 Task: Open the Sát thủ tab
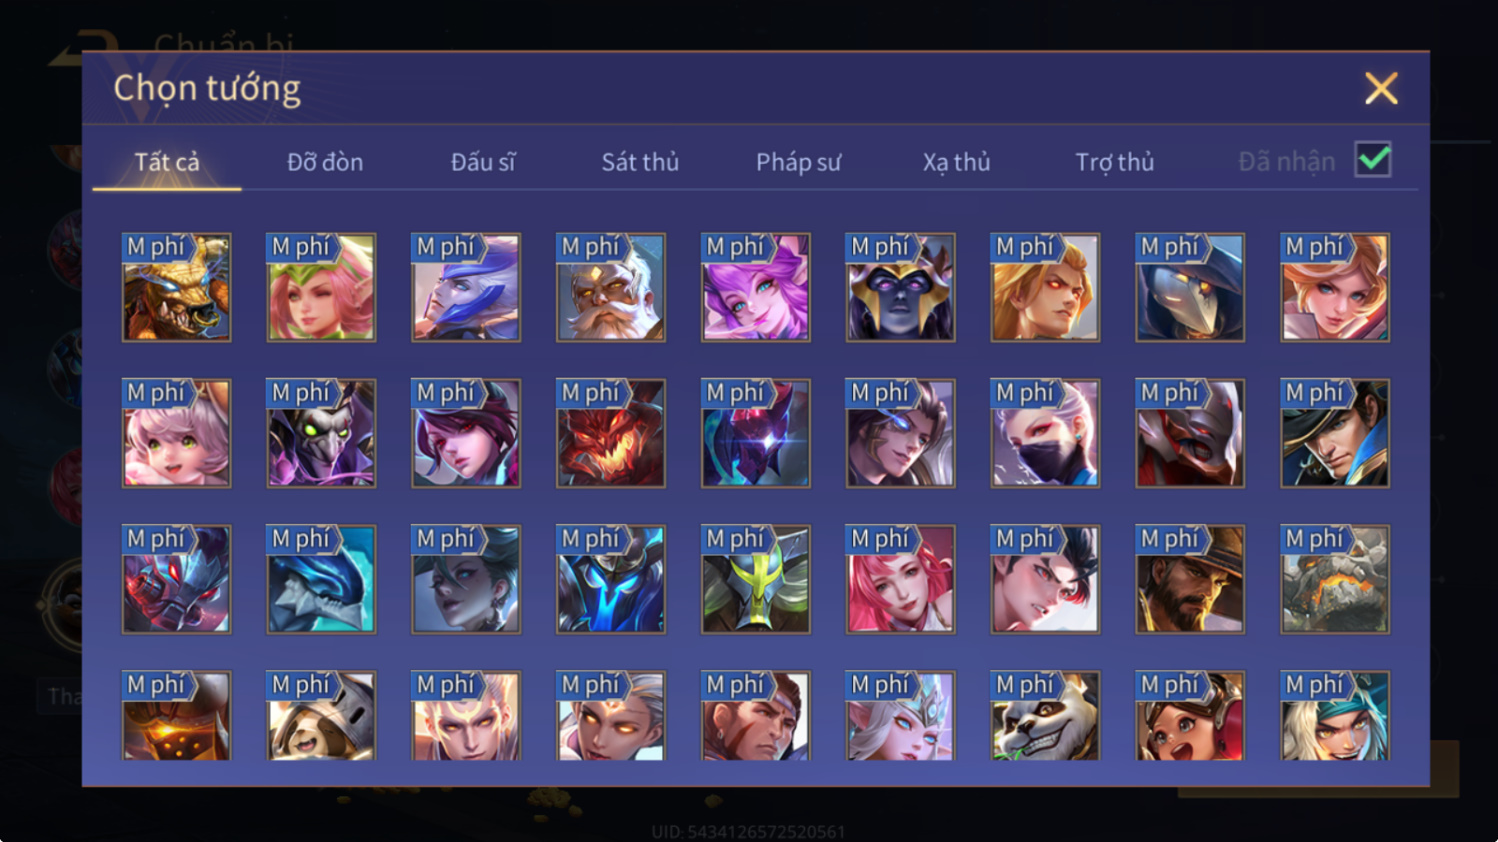(640, 162)
